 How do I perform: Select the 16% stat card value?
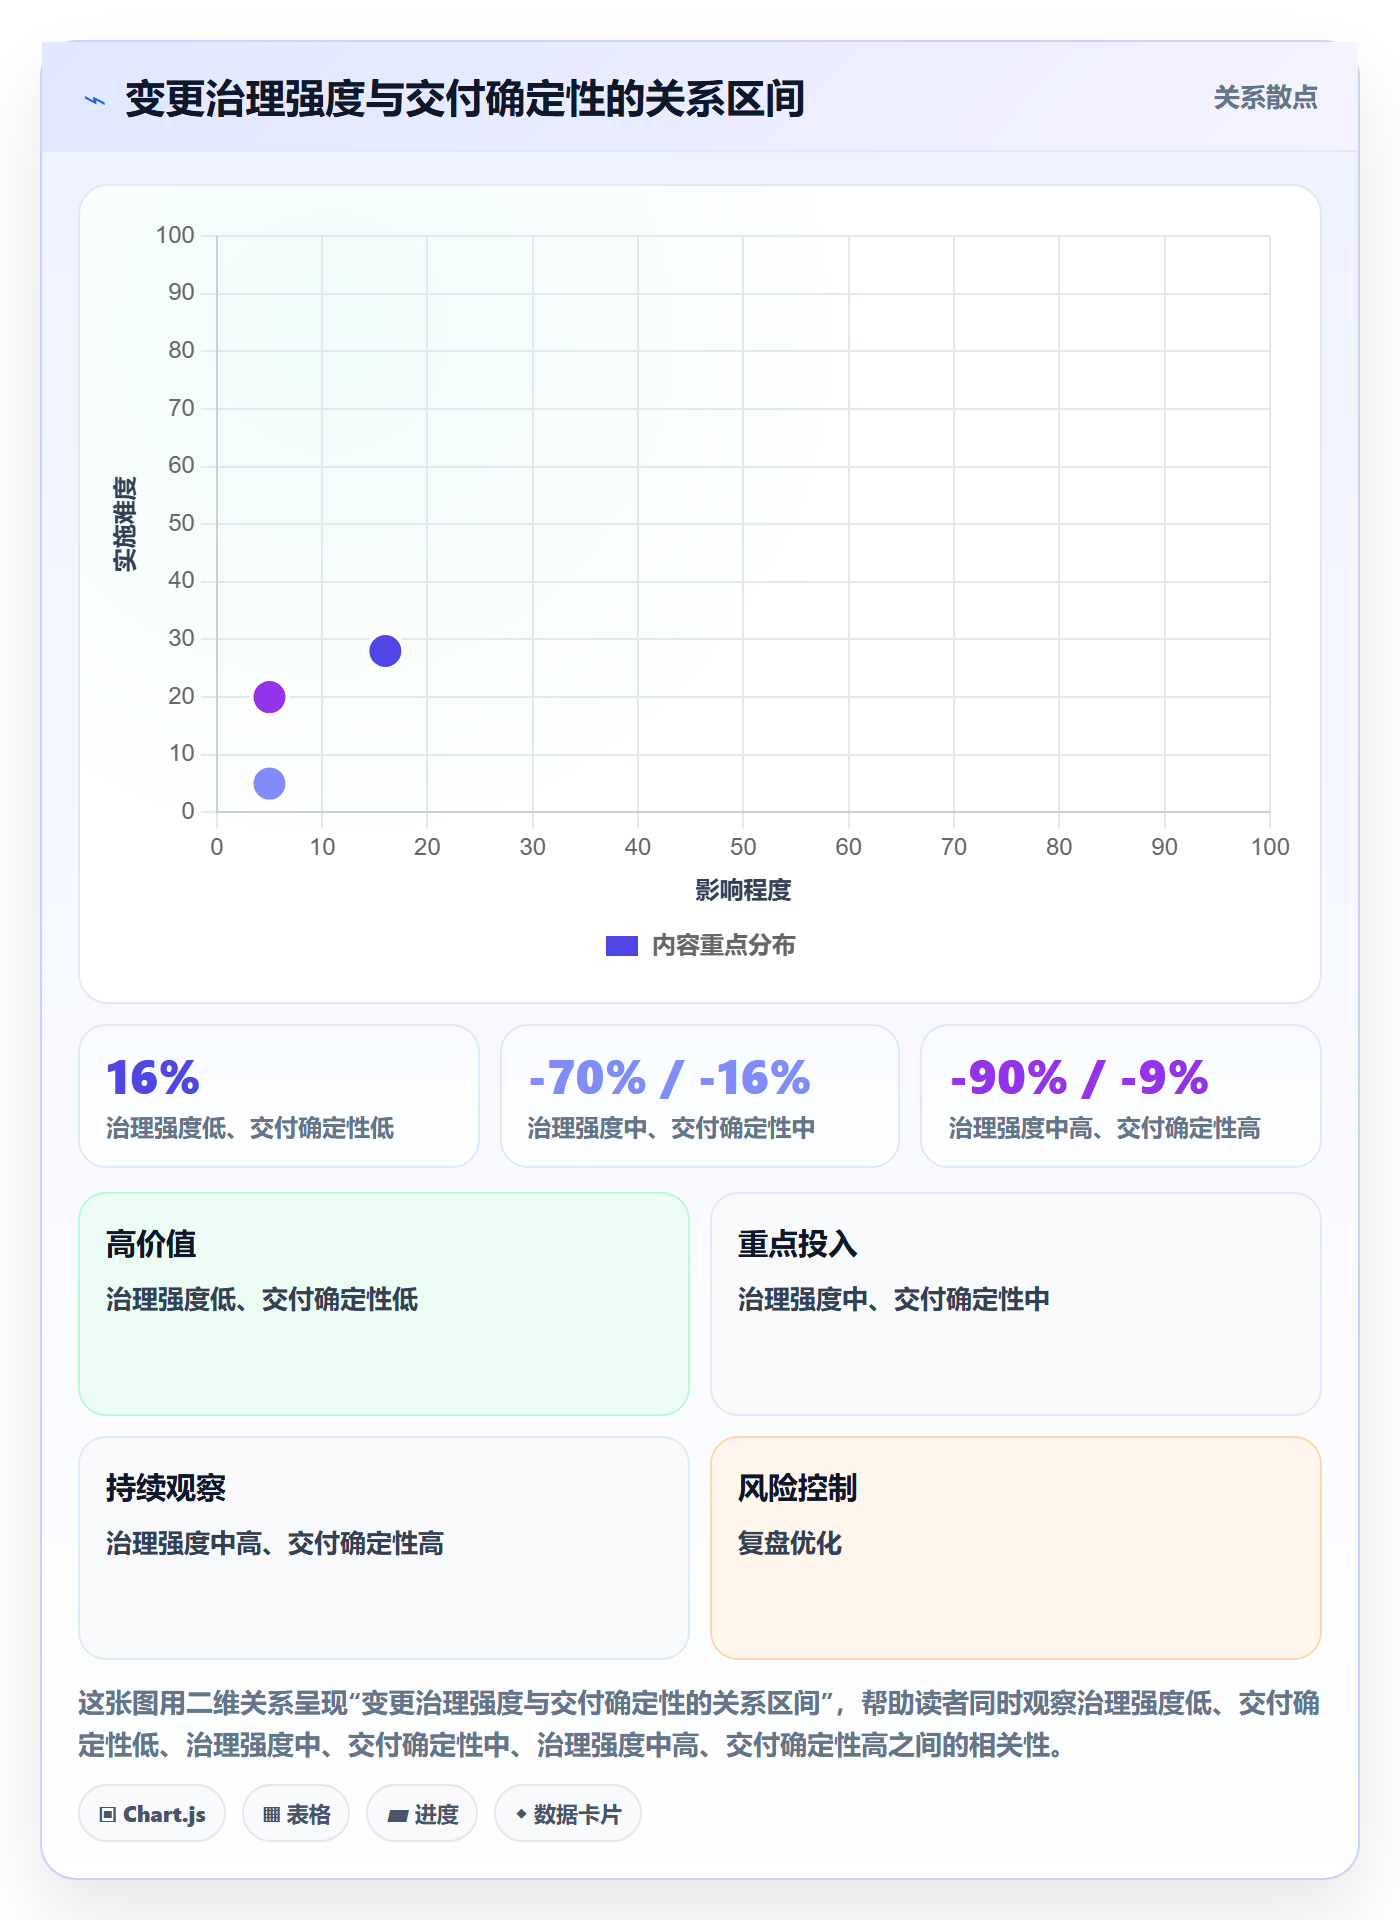coord(153,1078)
